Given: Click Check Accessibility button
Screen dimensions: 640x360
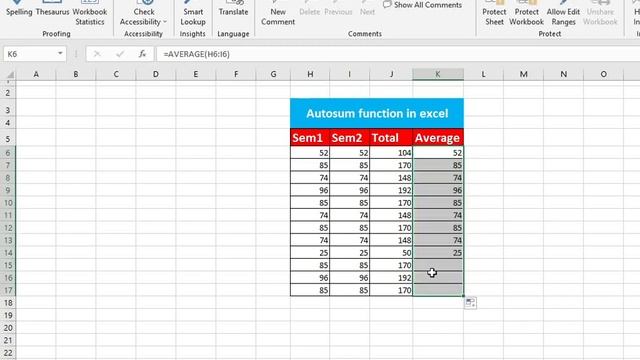Looking at the screenshot, I should [144, 13].
